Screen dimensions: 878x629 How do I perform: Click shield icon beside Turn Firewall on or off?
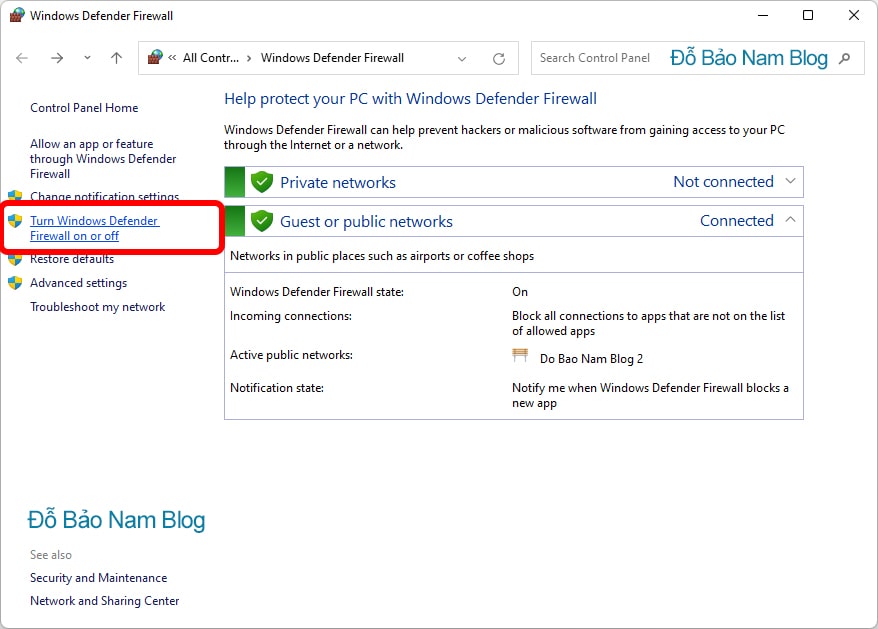15,221
